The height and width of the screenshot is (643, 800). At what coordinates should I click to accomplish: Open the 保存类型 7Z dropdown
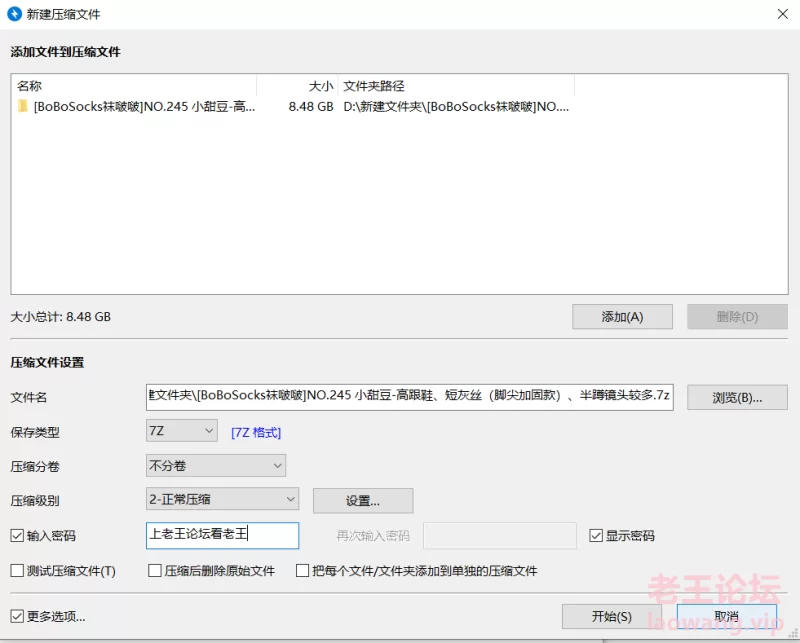(x=181, y=431)
